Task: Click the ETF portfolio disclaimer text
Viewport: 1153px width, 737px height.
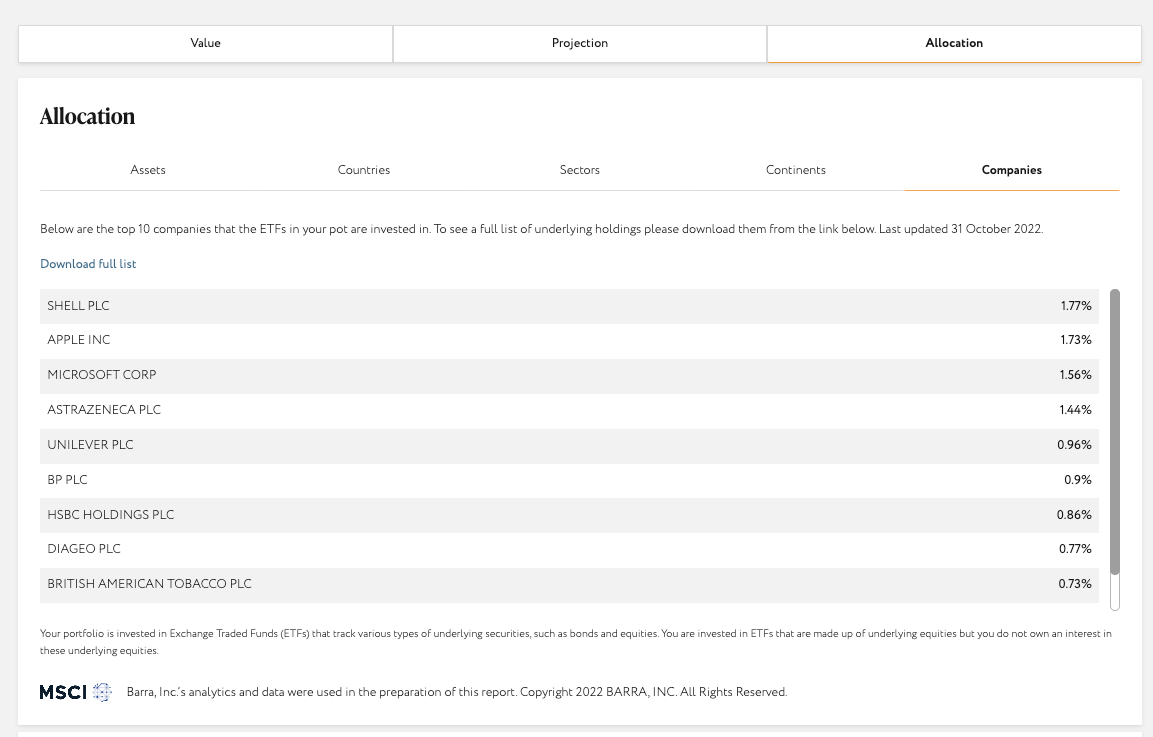Action: pyautogui.click(x=576, y=642)
